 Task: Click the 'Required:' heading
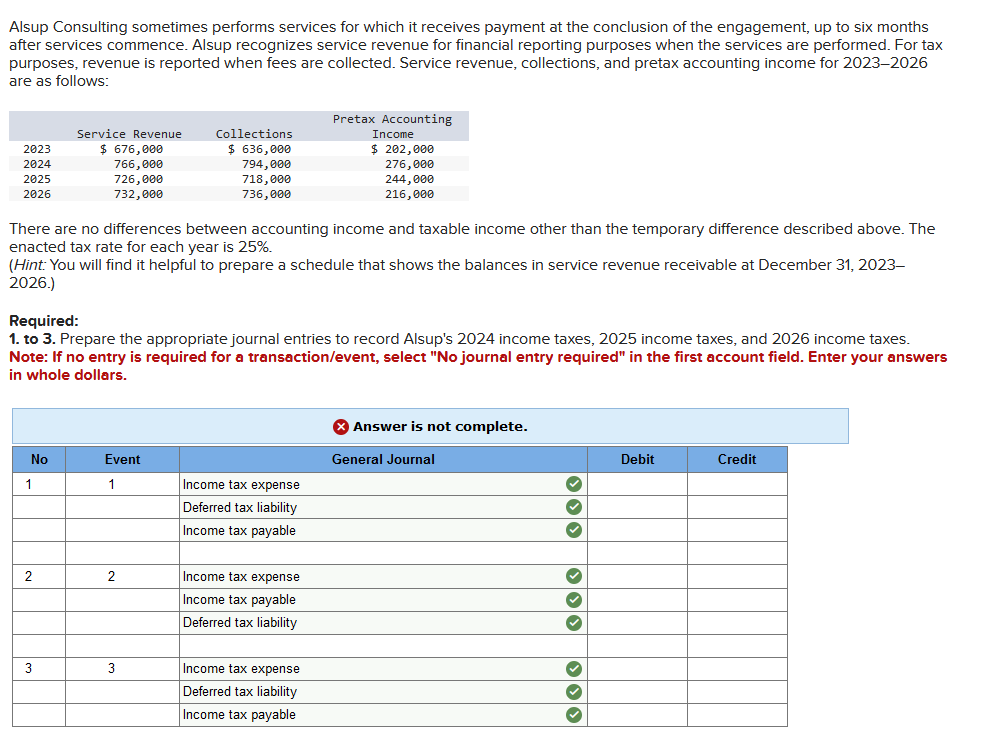[x=44, y=320]
